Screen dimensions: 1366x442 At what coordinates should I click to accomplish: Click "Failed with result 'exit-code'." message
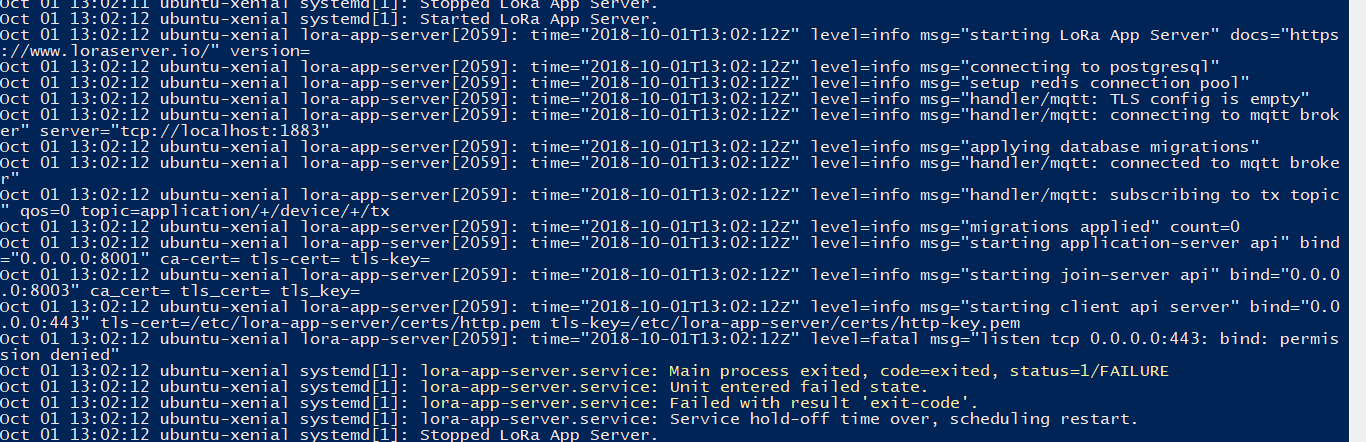click(x=823, y=403)
